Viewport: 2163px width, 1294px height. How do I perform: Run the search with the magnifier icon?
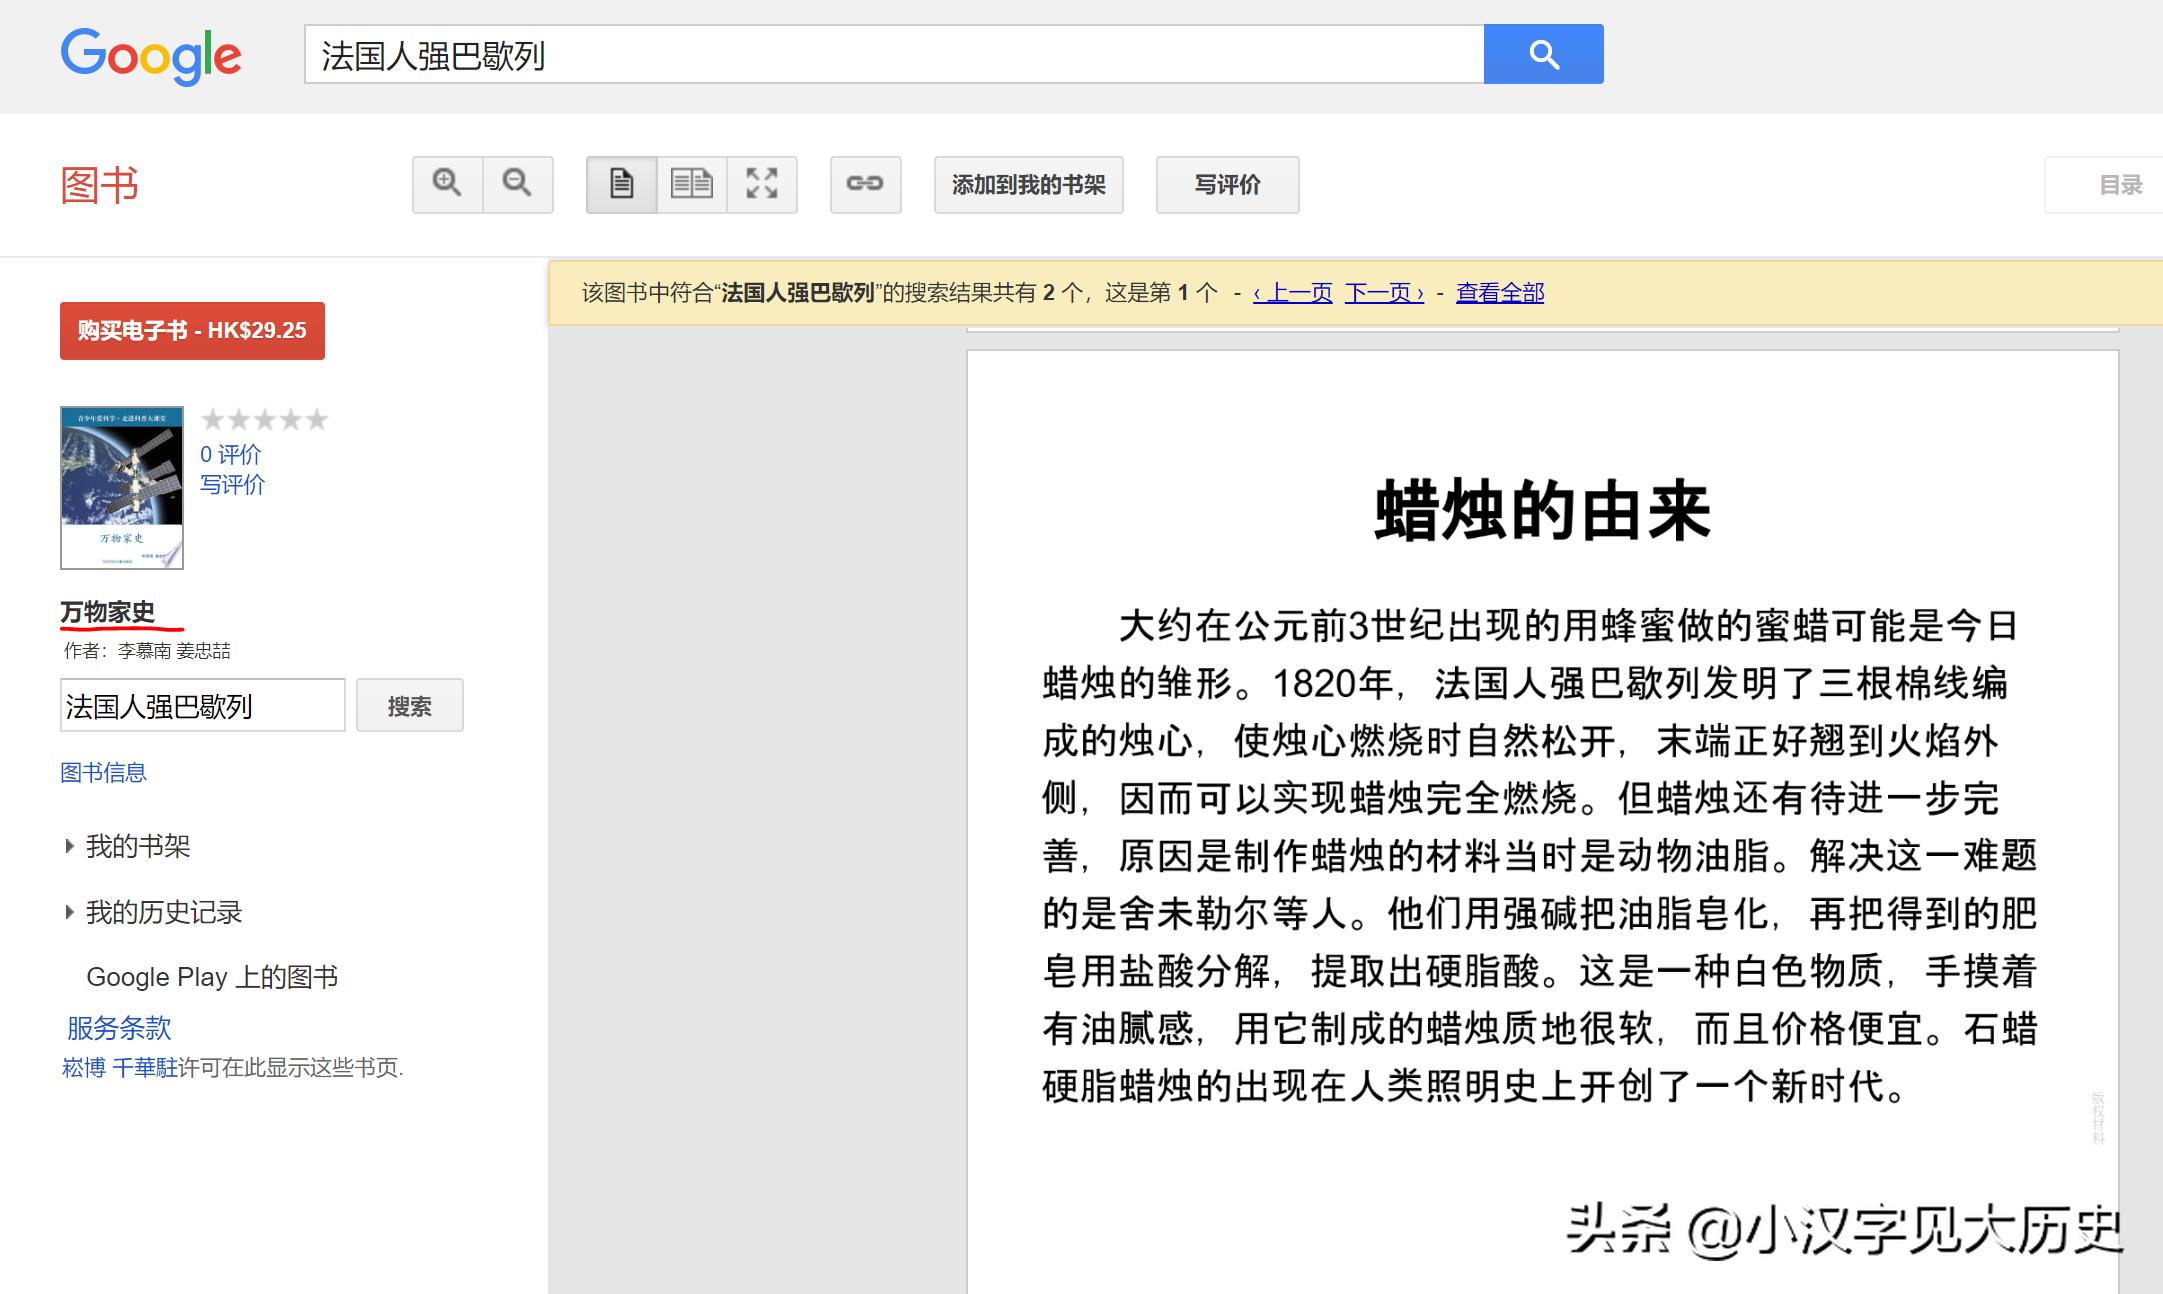click(x=1544, y=54)
